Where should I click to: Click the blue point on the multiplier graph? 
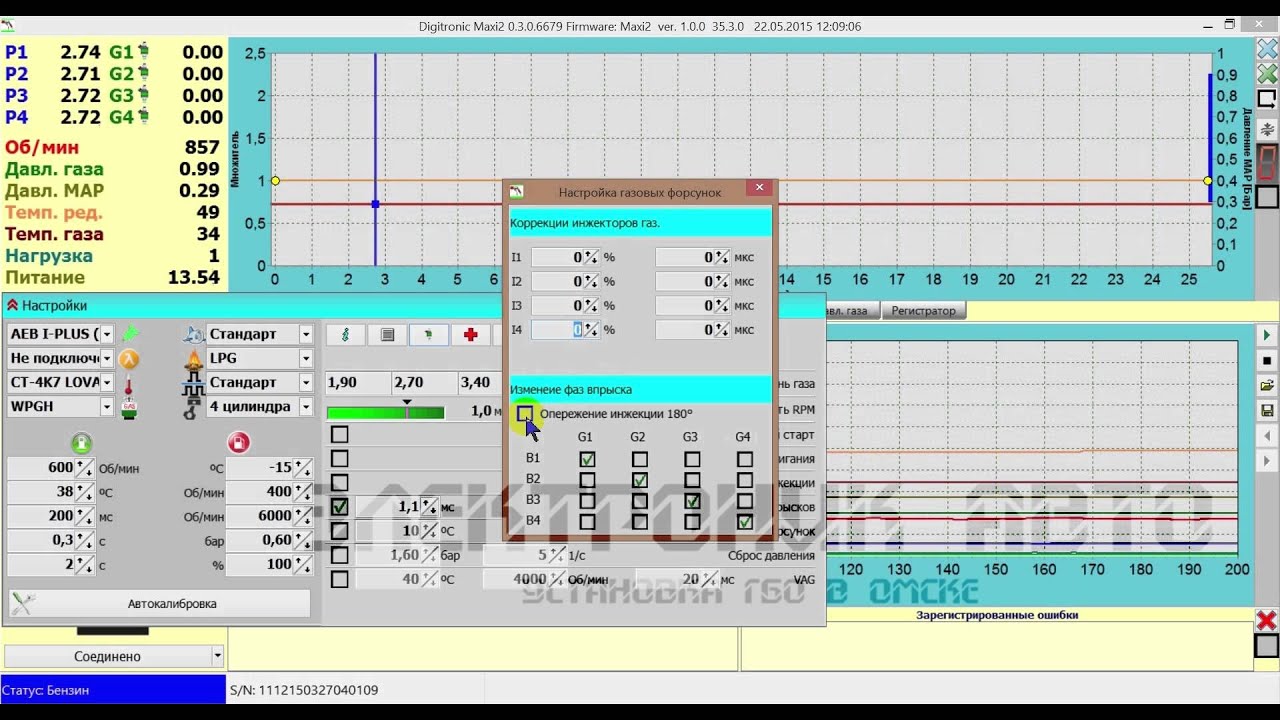click(375, 204)
